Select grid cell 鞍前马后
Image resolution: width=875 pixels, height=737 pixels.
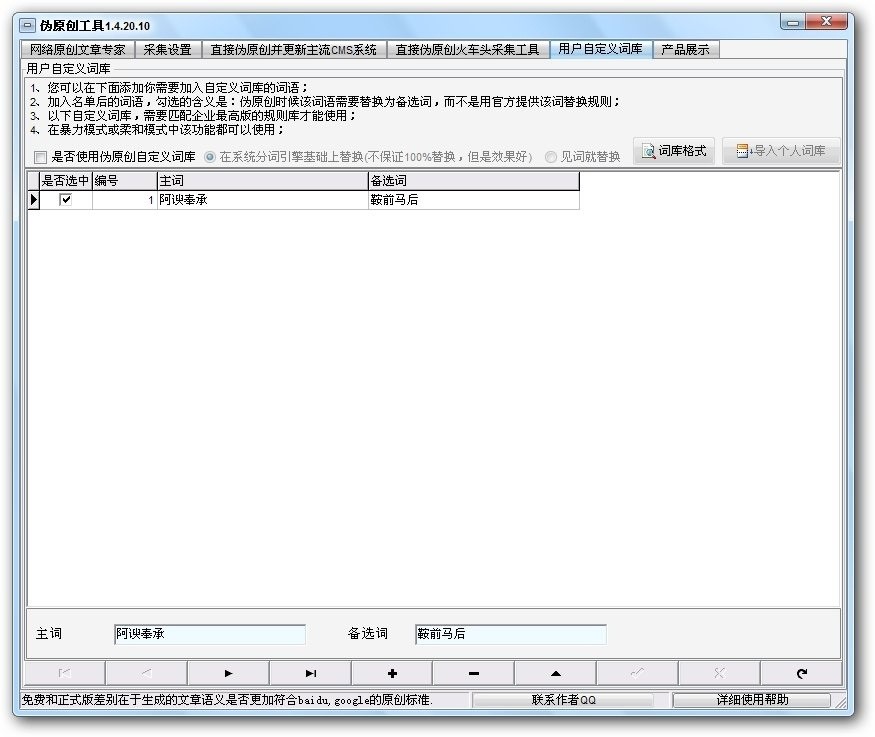click(x=474, y=200)
